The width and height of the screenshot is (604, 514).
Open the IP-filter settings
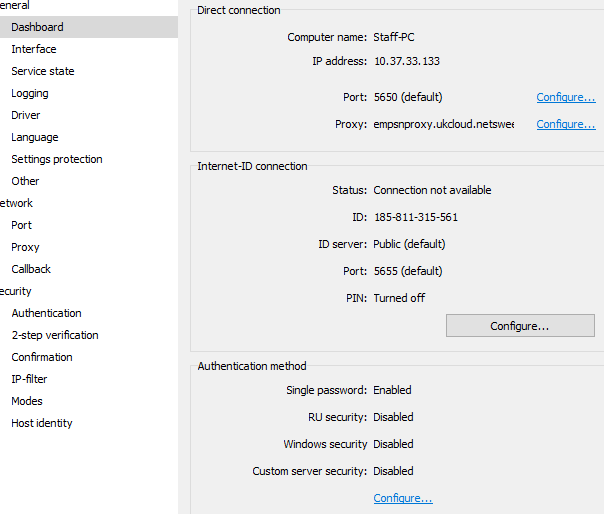(x=30, y=379)
